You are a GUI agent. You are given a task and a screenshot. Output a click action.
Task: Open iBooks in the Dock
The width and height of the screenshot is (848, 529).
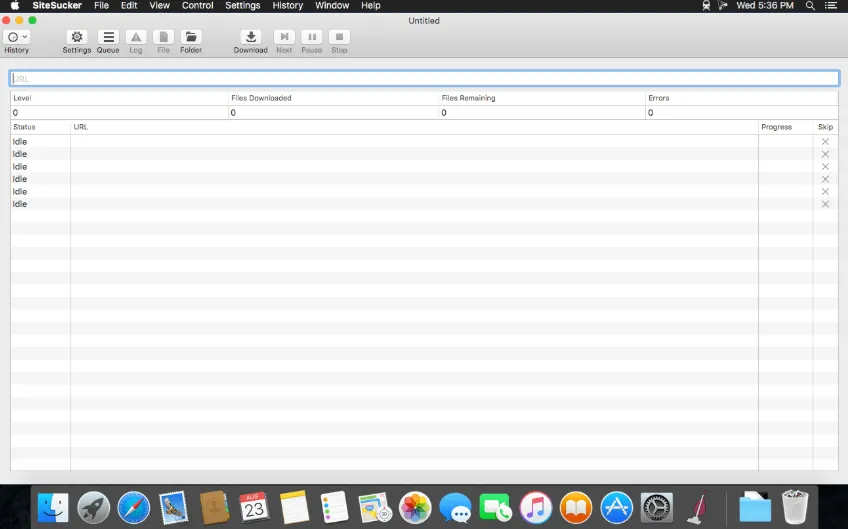tap(576, 508)
